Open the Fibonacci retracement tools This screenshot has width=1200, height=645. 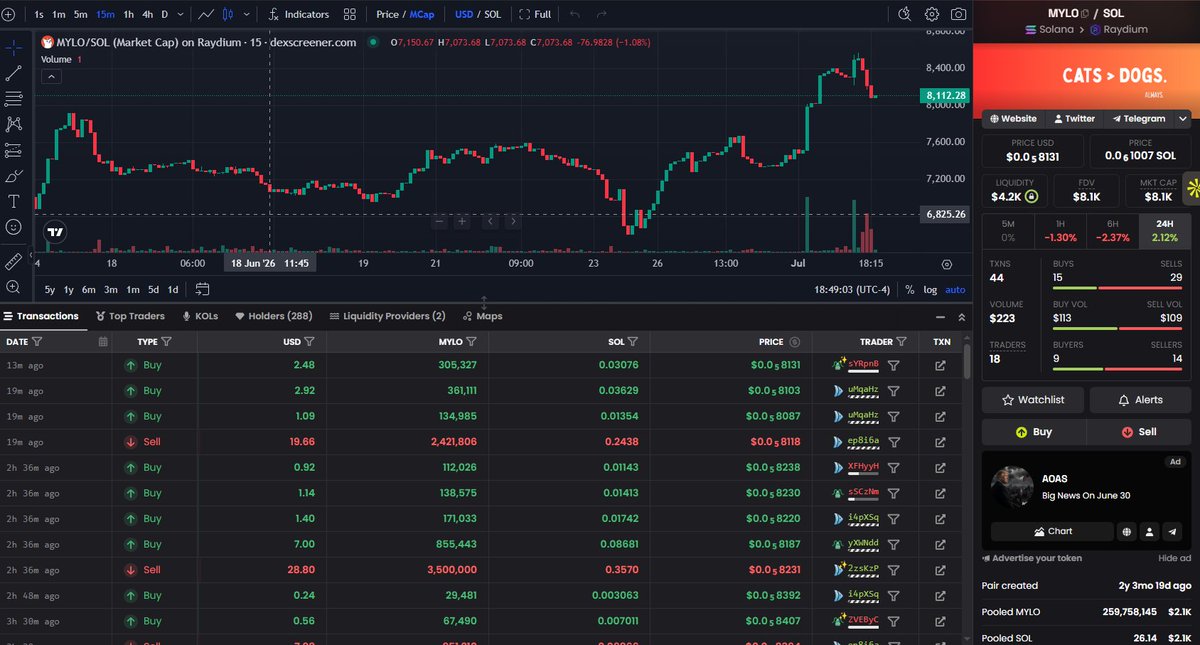(x=14, y=98)
